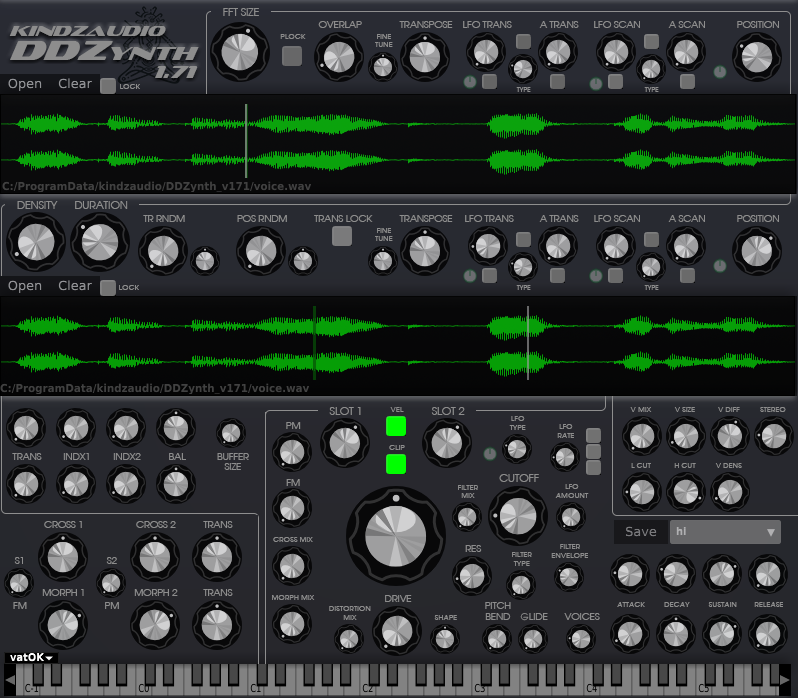This screenshot has height=698, width=798.
Task: Toggle the green VEL button
Action: pyautogui.click(x=396, y=426)
